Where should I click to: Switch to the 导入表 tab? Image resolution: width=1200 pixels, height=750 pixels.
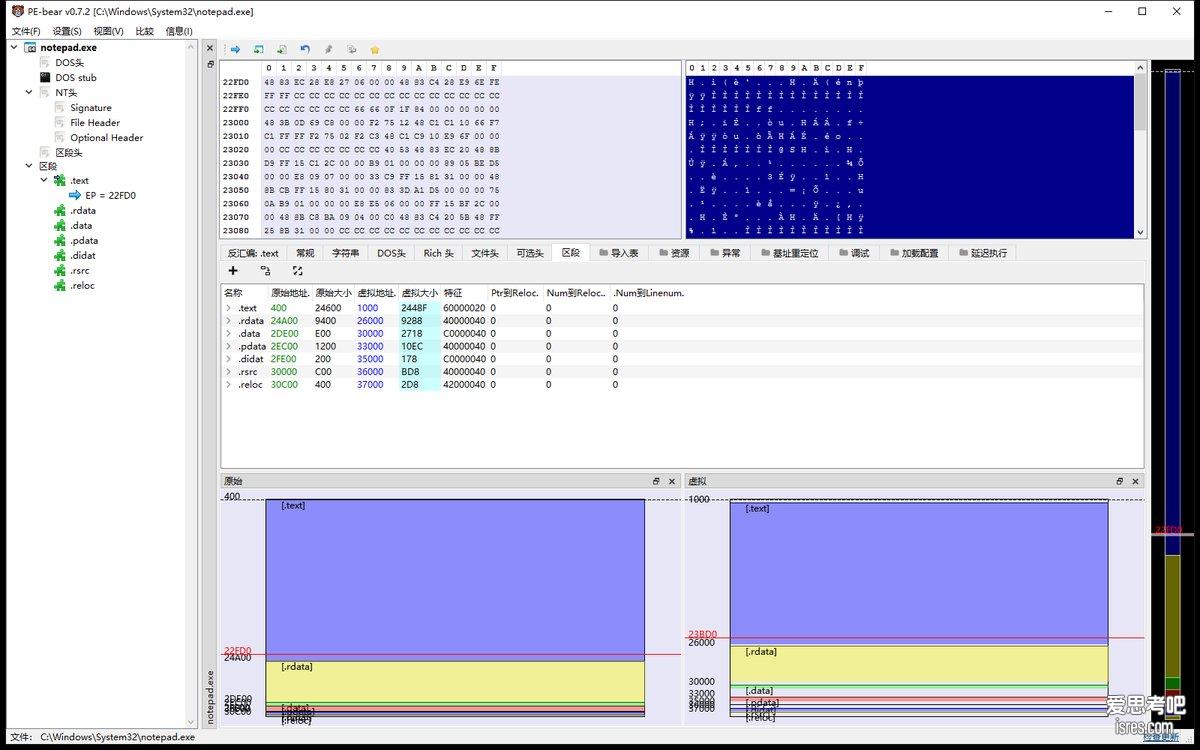pyautogui.click(x=618, y=253)
